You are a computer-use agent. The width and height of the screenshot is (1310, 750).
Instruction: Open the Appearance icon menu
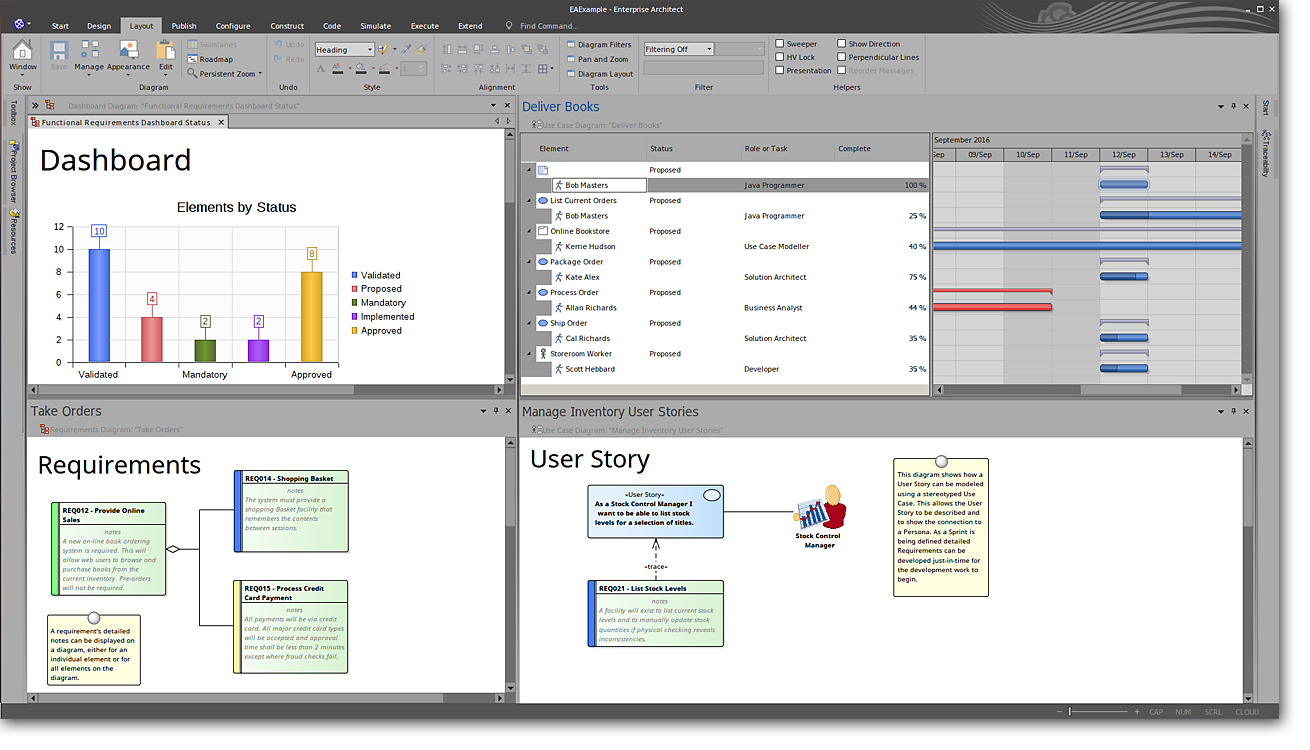[128, 54]
